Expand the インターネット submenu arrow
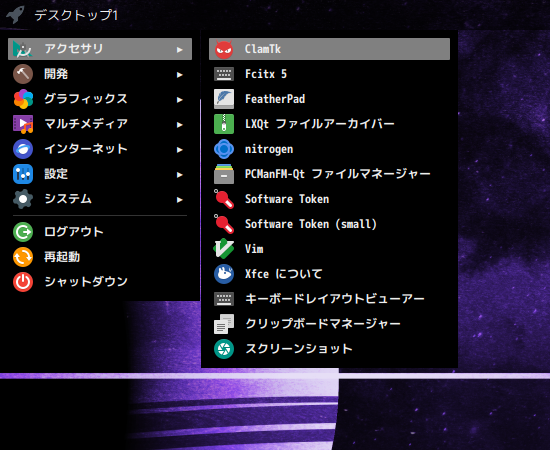 click(x=180, y=150)
